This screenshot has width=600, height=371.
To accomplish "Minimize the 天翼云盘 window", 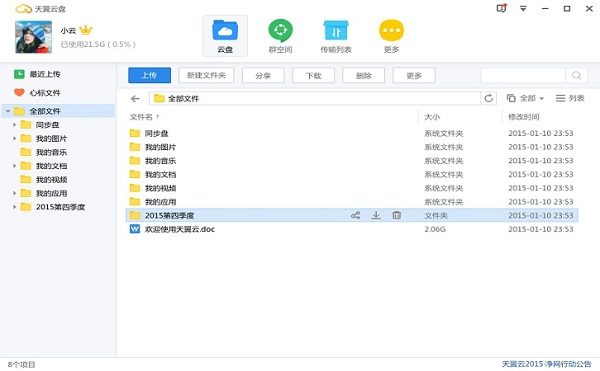I will 545,8.
